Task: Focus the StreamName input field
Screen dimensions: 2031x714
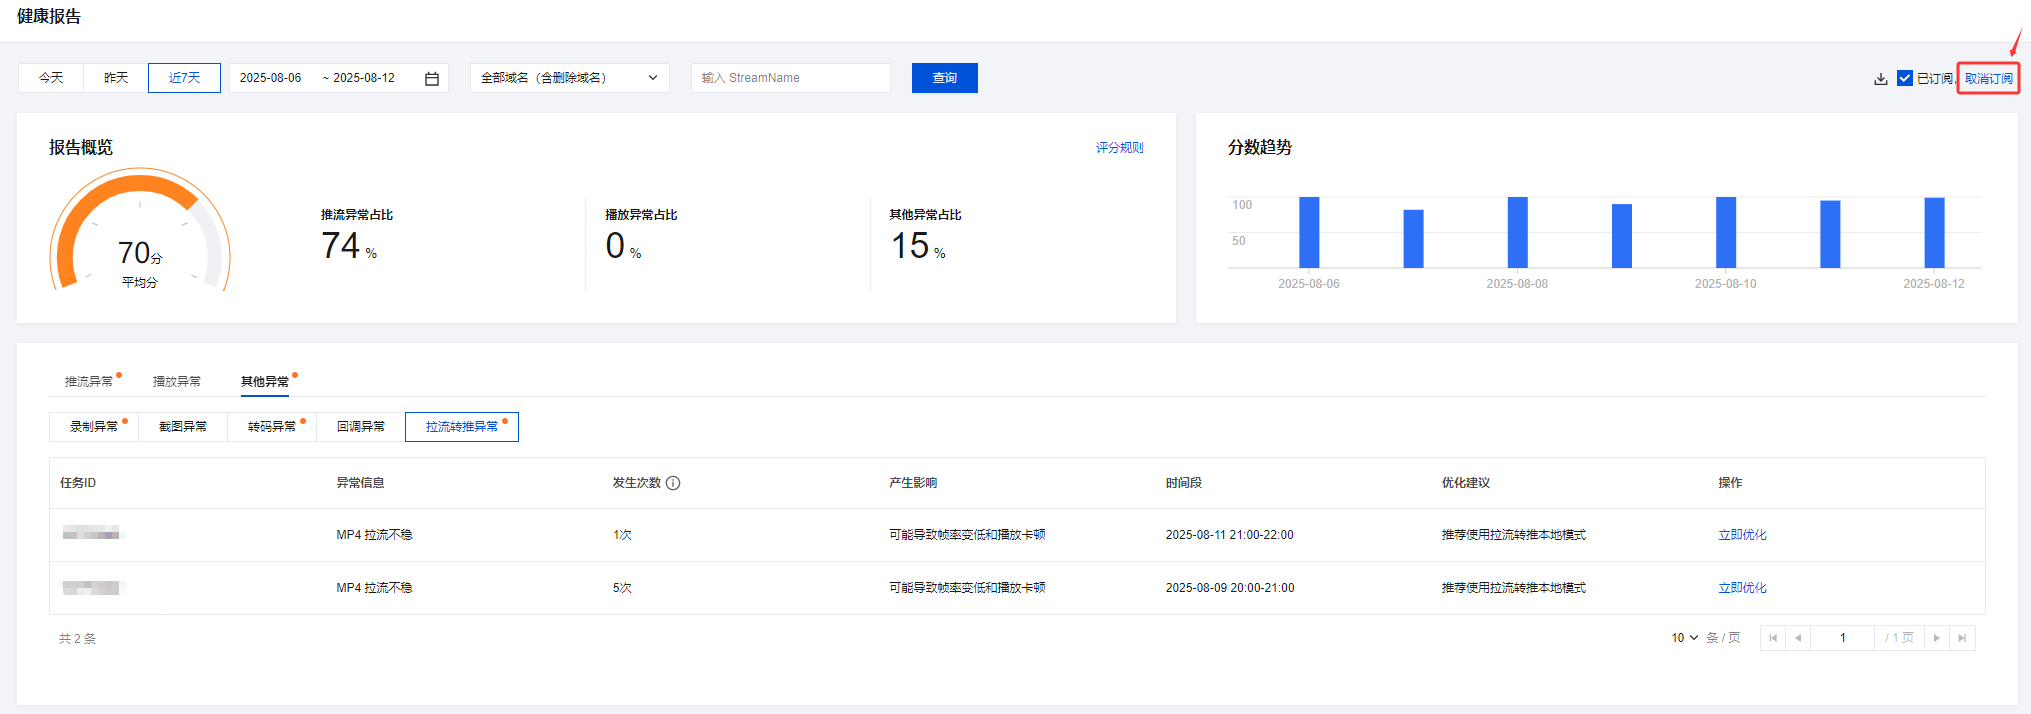Action: coord(791,78)
